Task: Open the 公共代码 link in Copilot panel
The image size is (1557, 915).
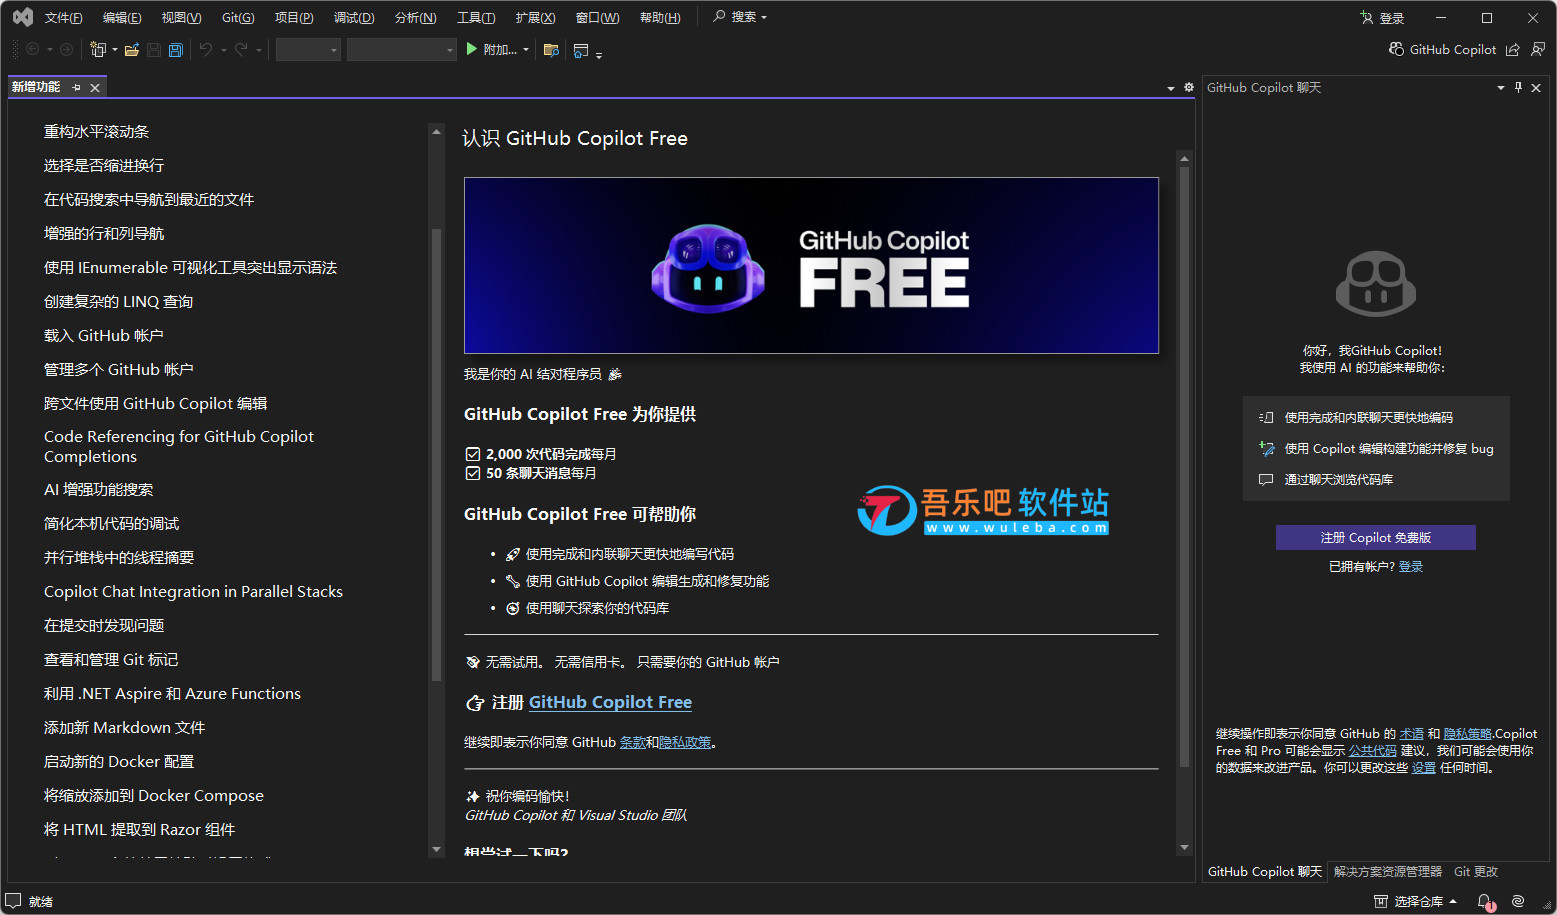Action: [1372, 750]
